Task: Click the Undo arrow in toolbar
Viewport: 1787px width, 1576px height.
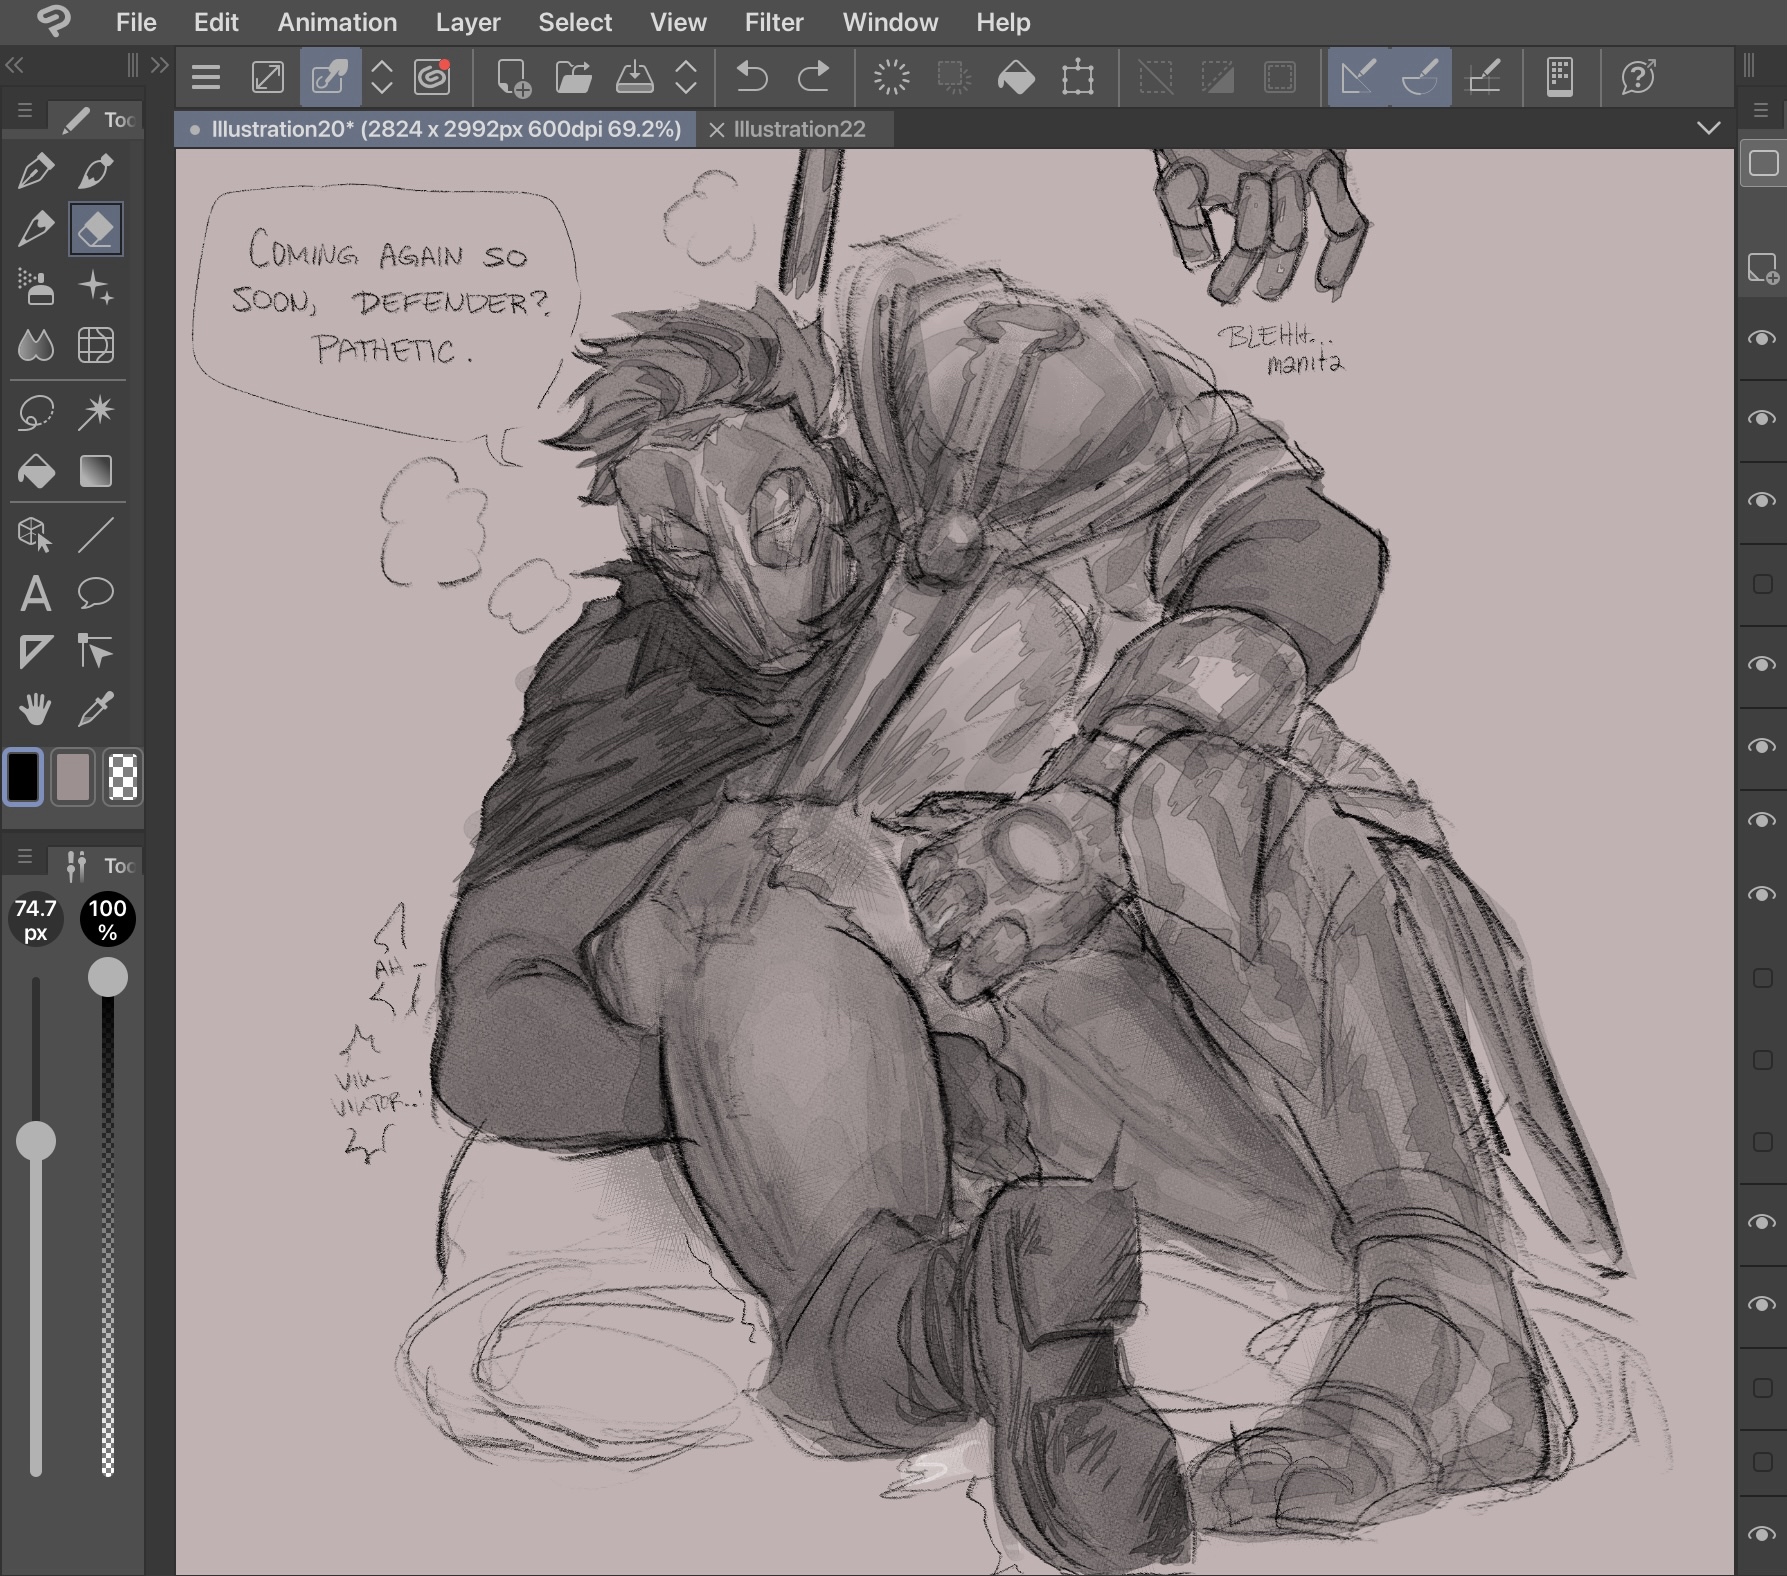Action: click(x=751, y=77)
